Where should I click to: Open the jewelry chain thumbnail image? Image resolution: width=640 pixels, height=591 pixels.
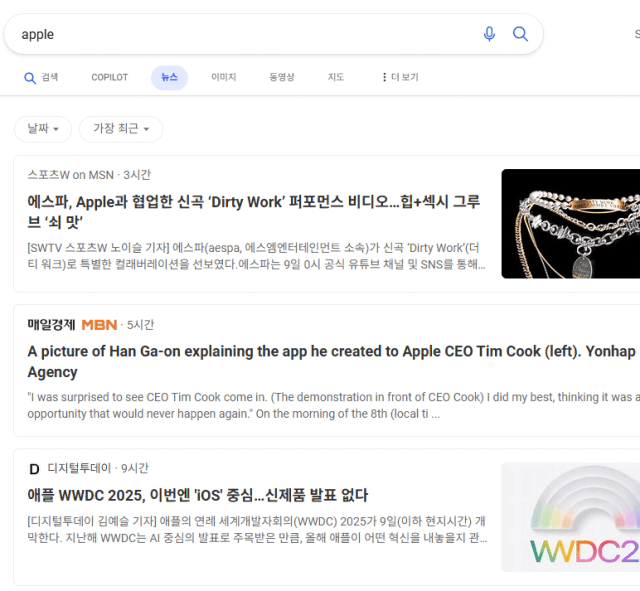[x=571, y=224]
